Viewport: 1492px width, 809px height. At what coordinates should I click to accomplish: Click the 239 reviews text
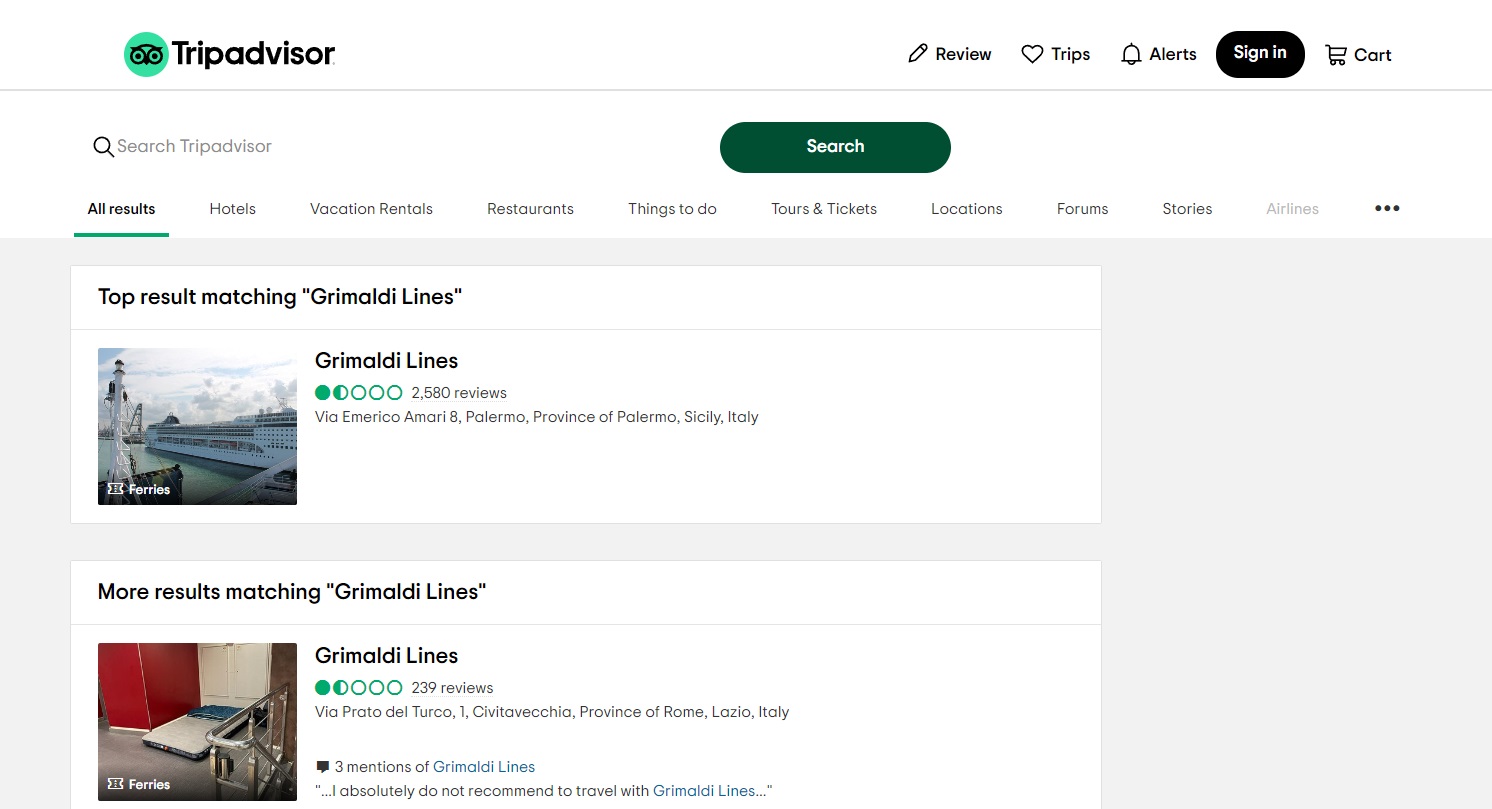(452, 688)
